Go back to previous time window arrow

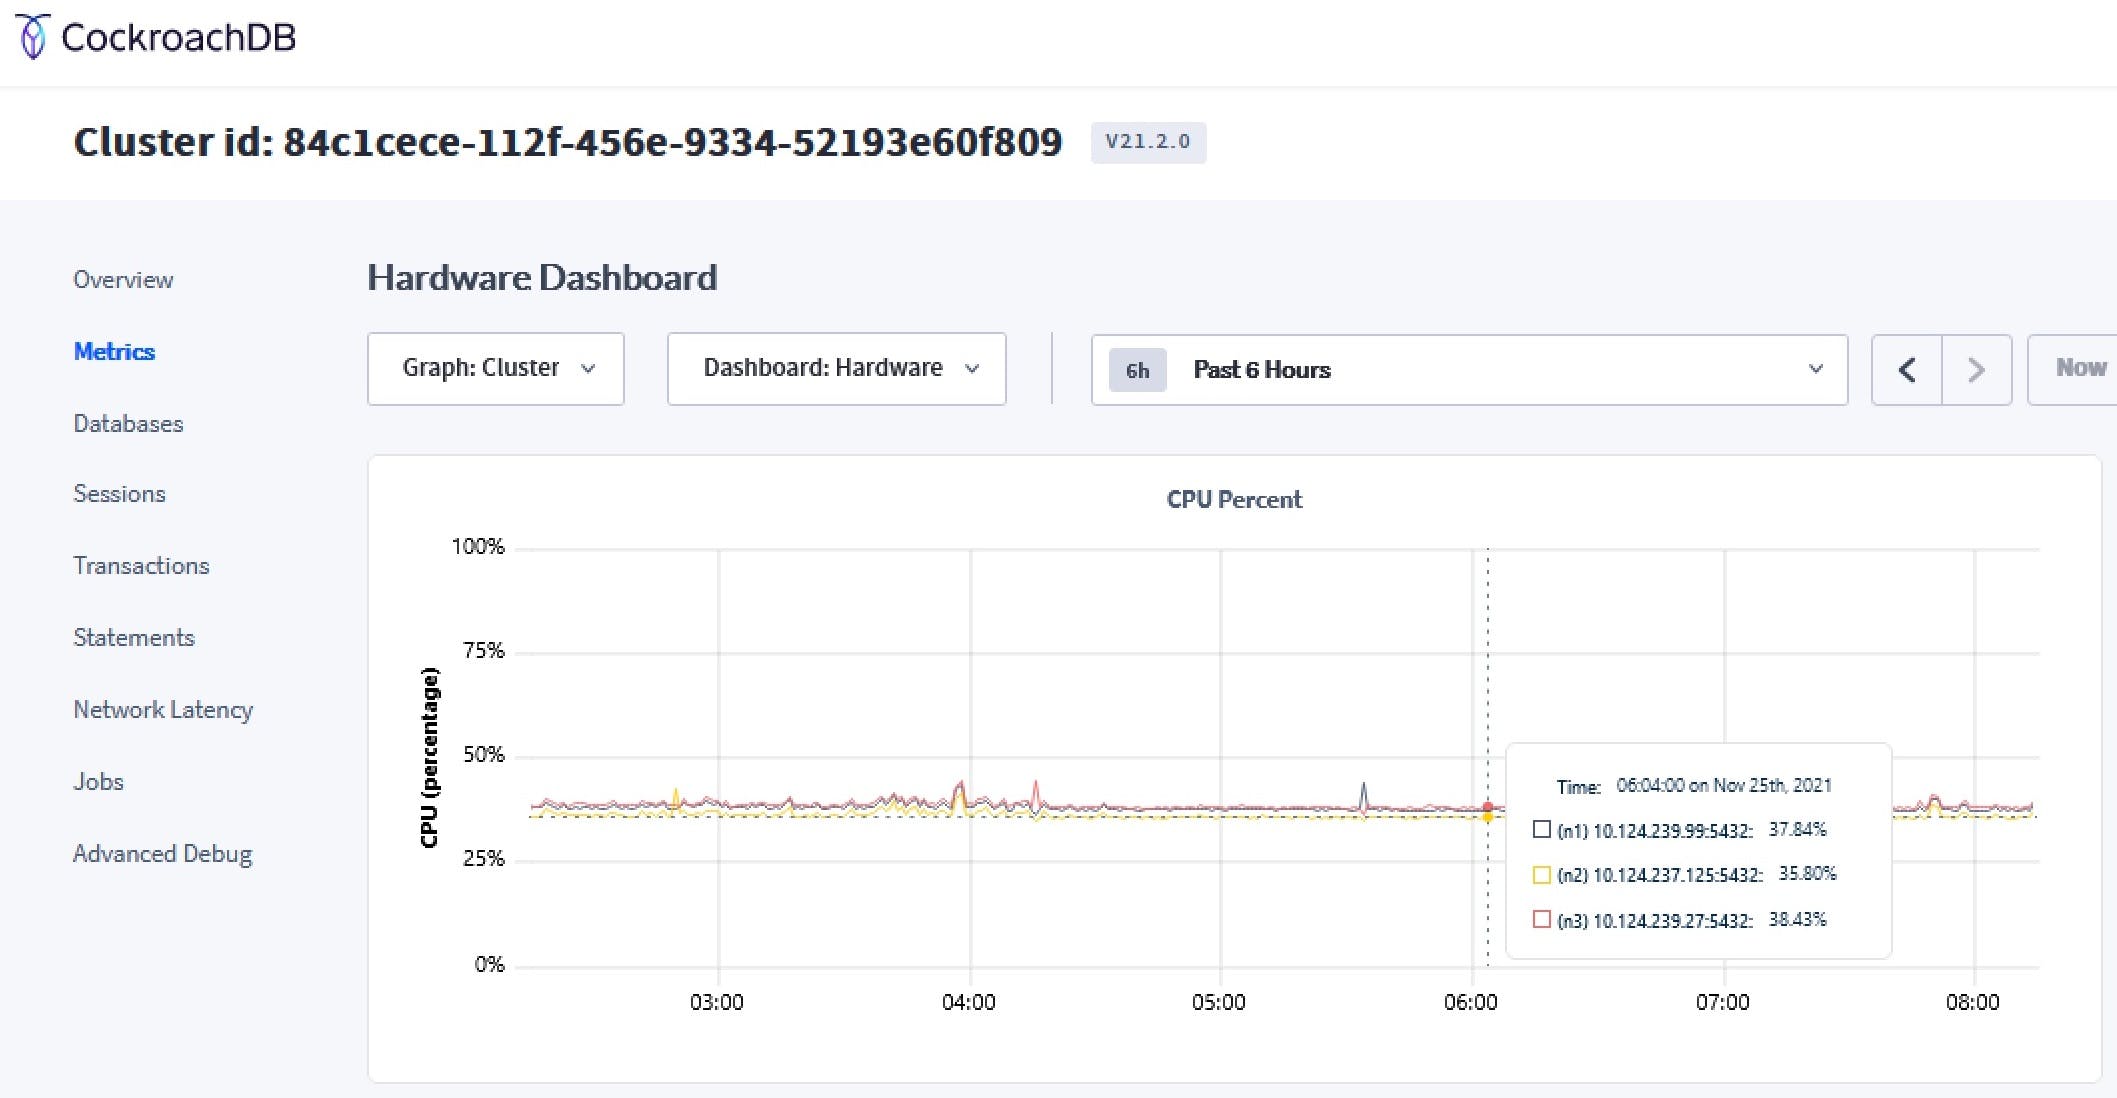[x=1907, y=370]
